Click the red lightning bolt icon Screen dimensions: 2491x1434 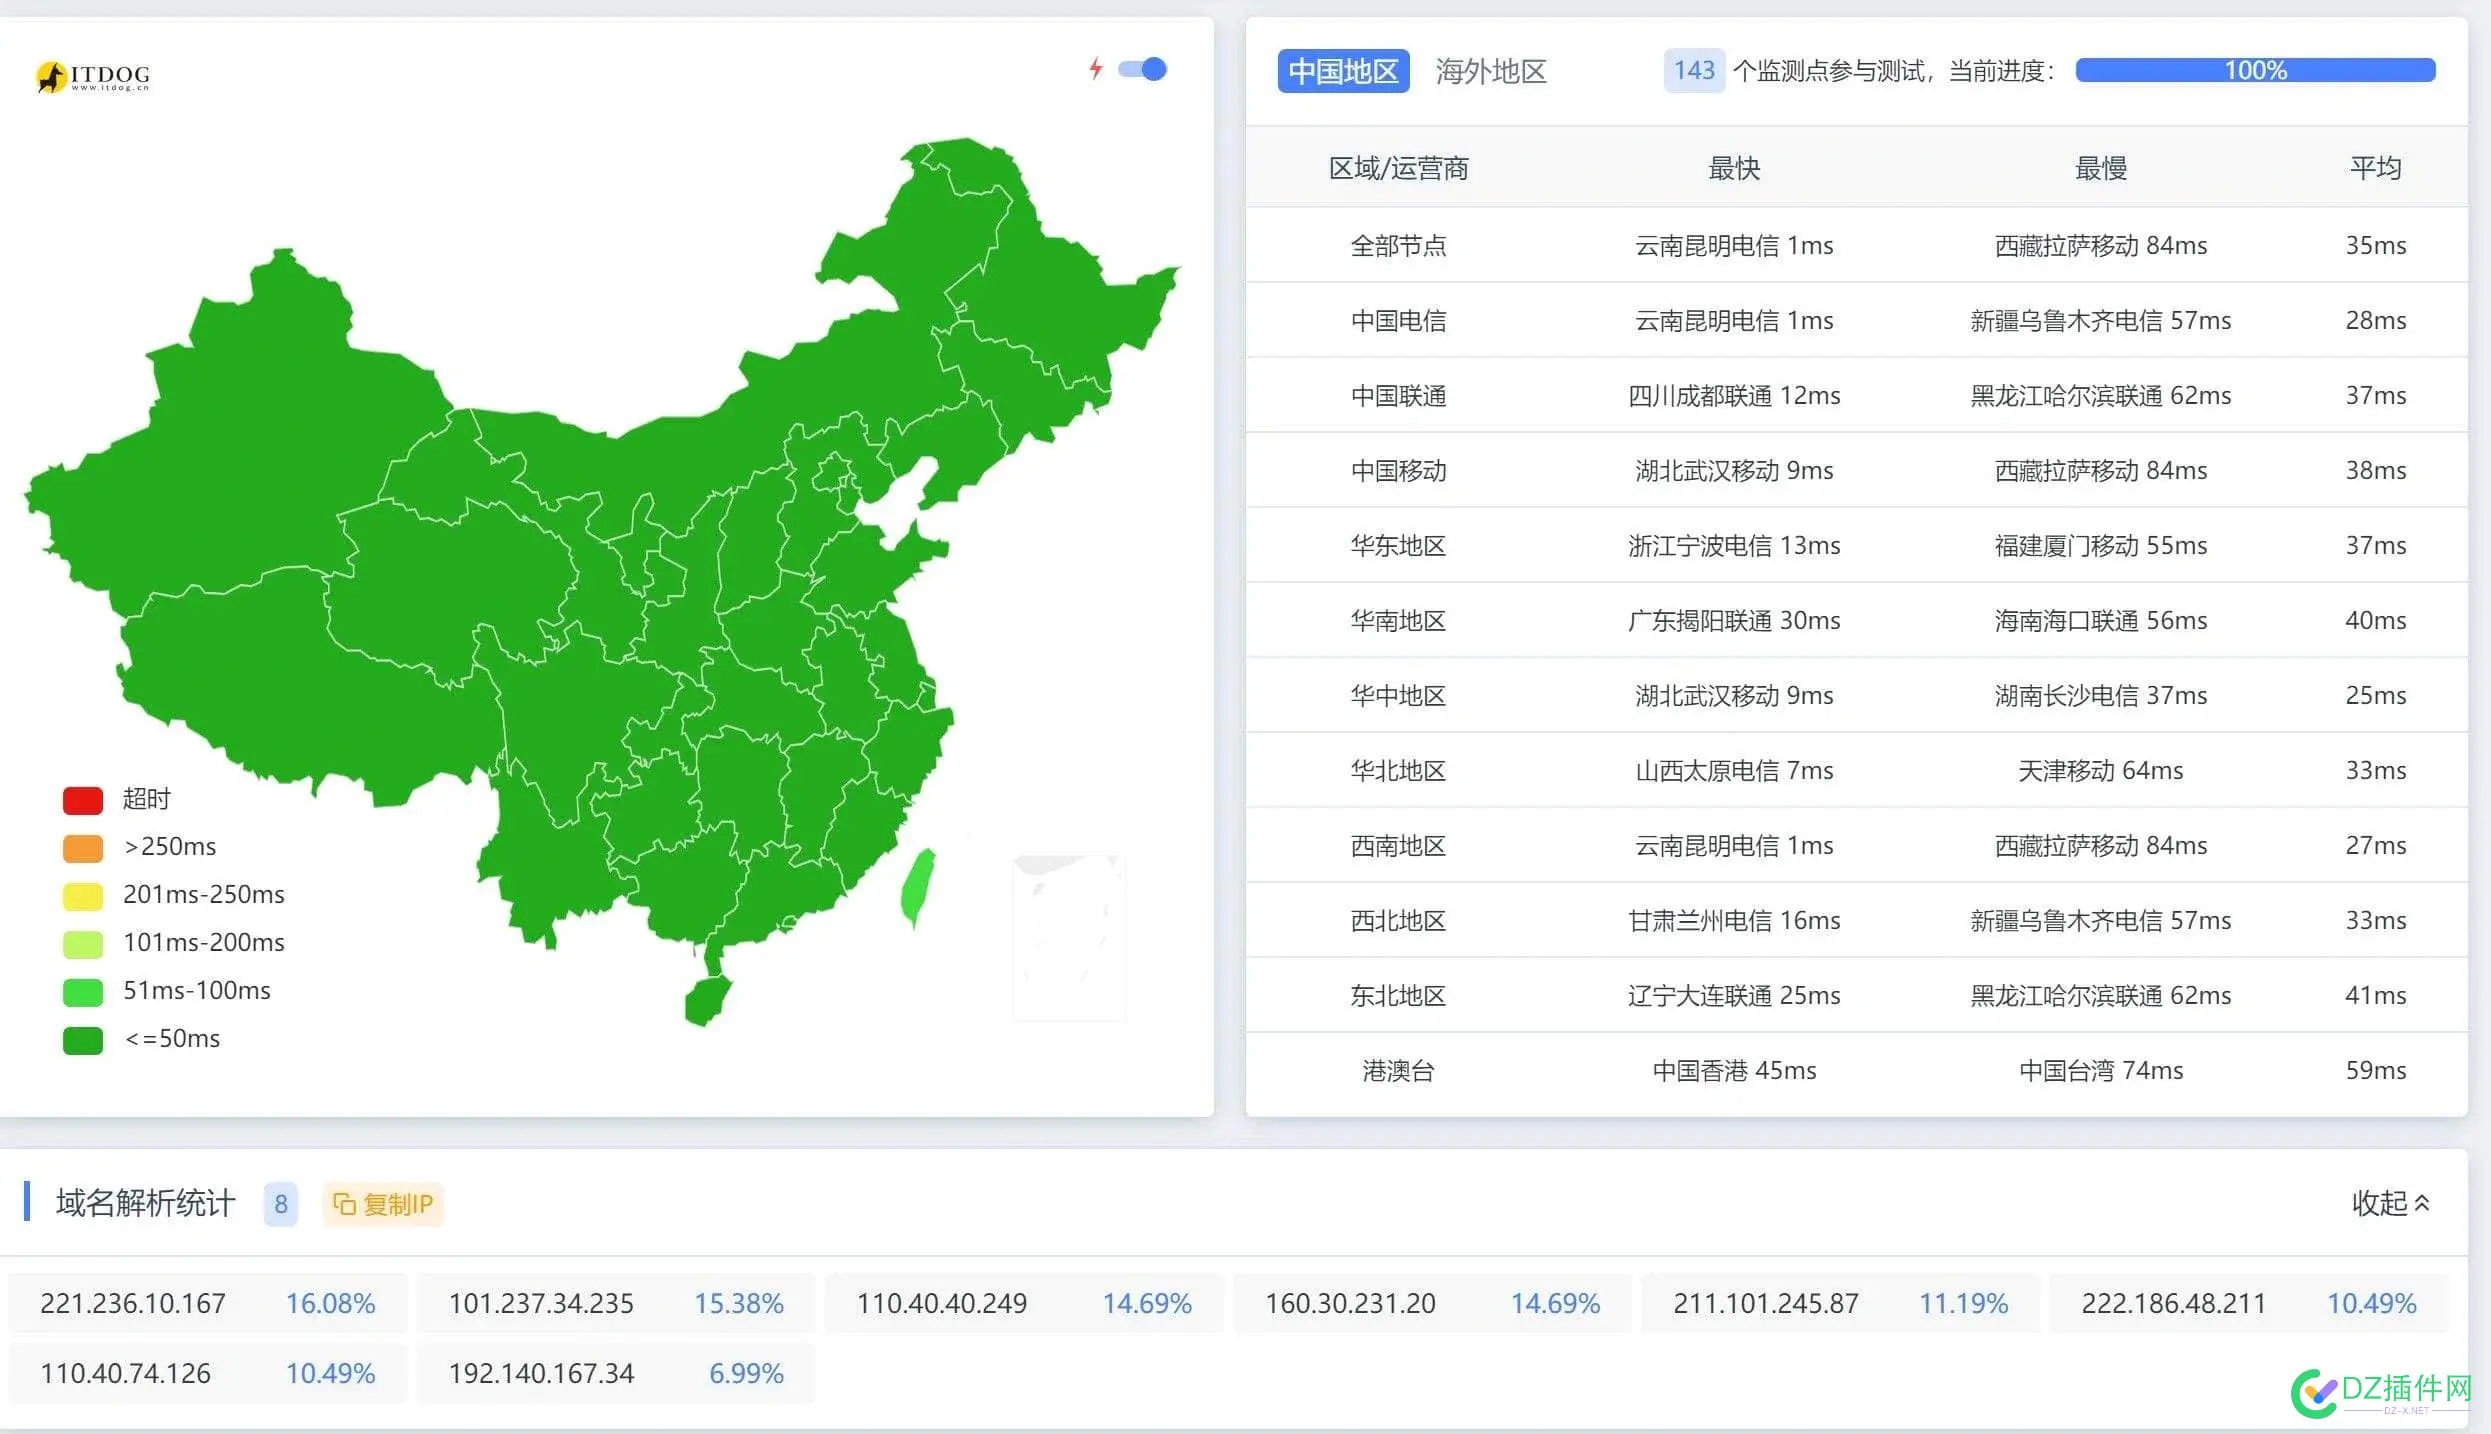1096,69
